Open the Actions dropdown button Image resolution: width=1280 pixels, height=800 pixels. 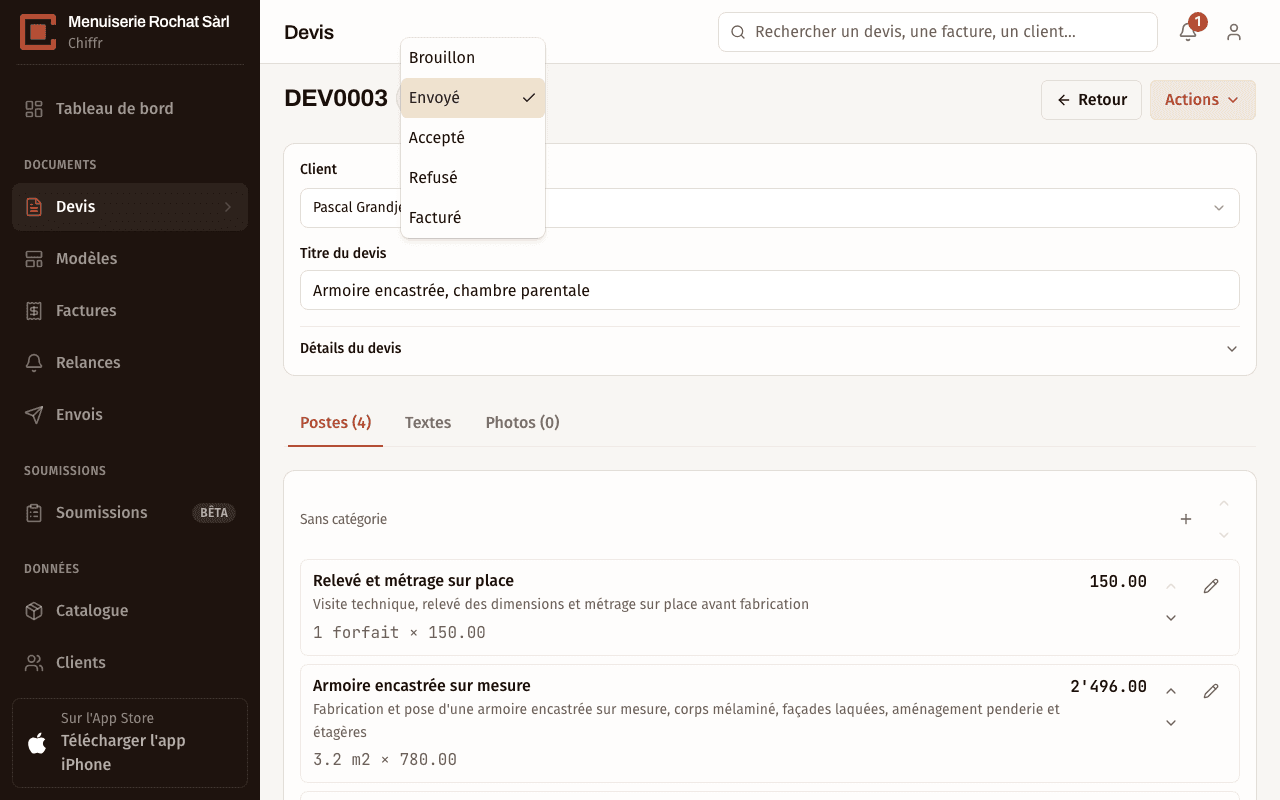[x=1203, y=100]
